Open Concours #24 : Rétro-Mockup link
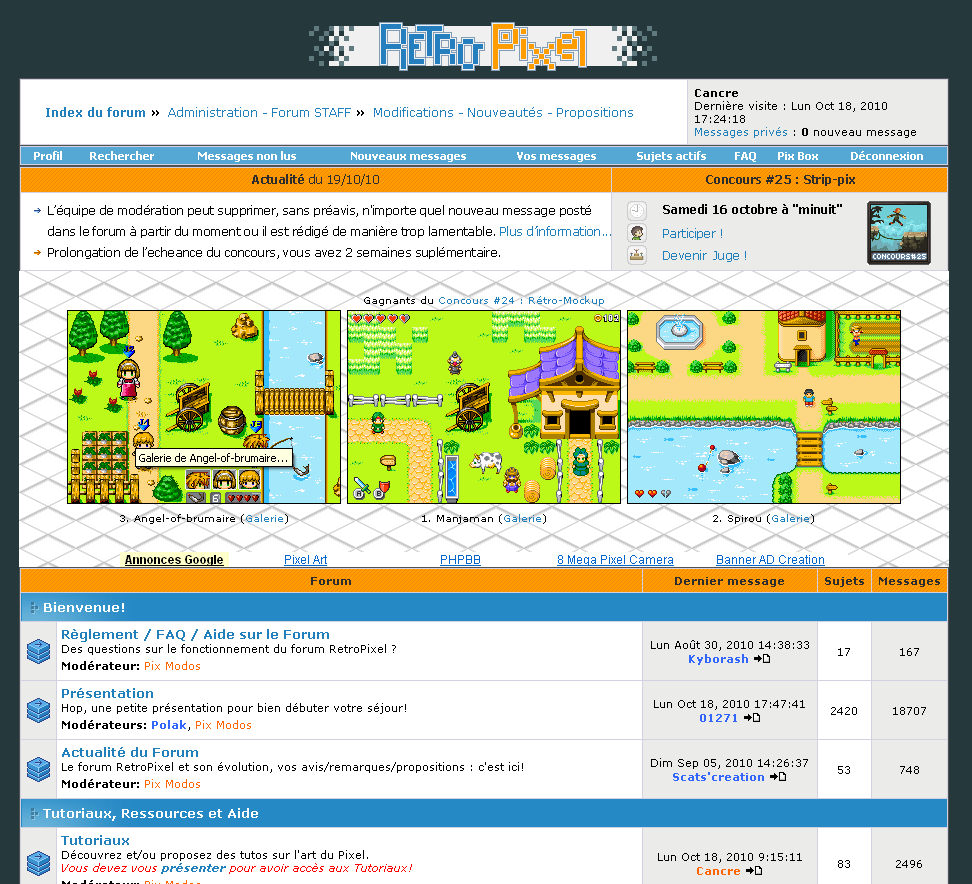 [x=521, y=301]
